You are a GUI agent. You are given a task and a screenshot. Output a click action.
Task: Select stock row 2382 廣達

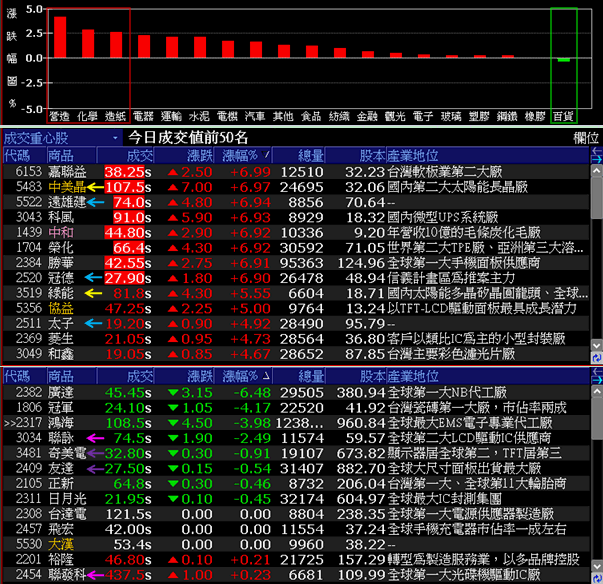point(296,393)
